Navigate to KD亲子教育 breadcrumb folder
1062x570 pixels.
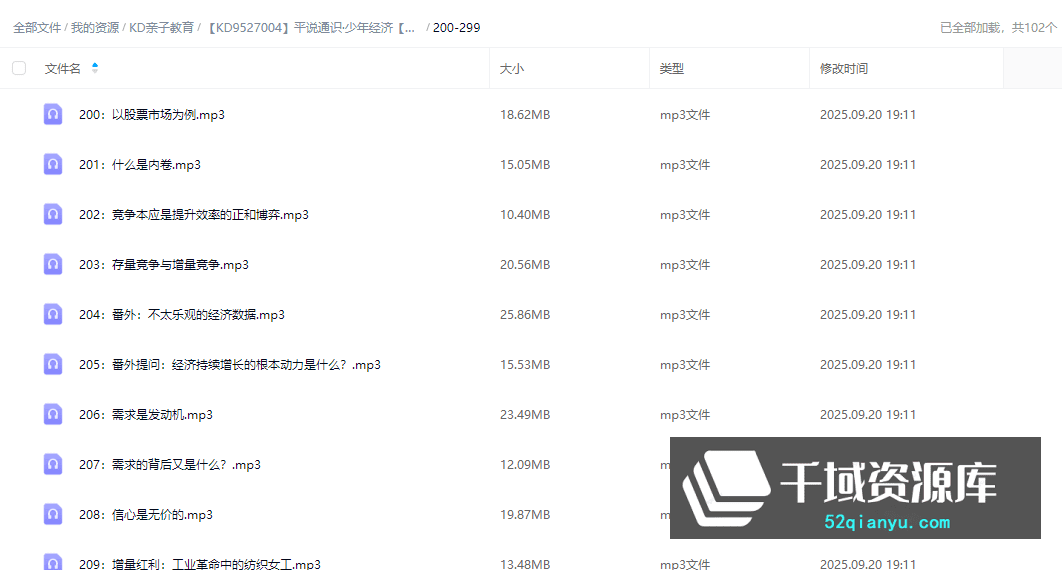pos(161,28)
